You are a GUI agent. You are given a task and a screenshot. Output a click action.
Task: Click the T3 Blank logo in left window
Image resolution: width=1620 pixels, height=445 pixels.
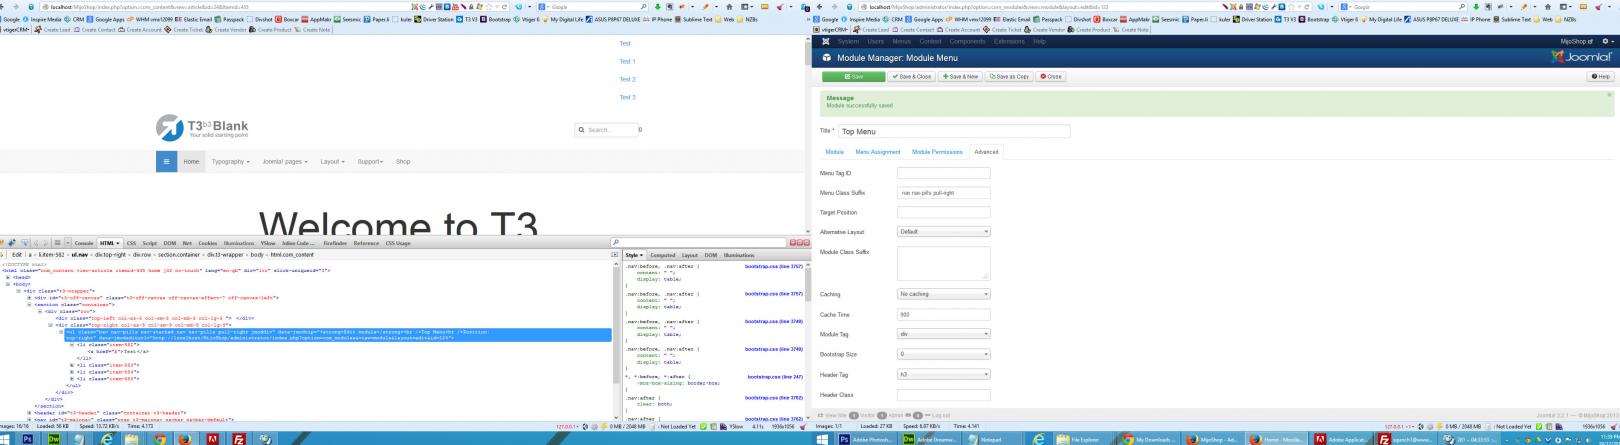(202, 128)
